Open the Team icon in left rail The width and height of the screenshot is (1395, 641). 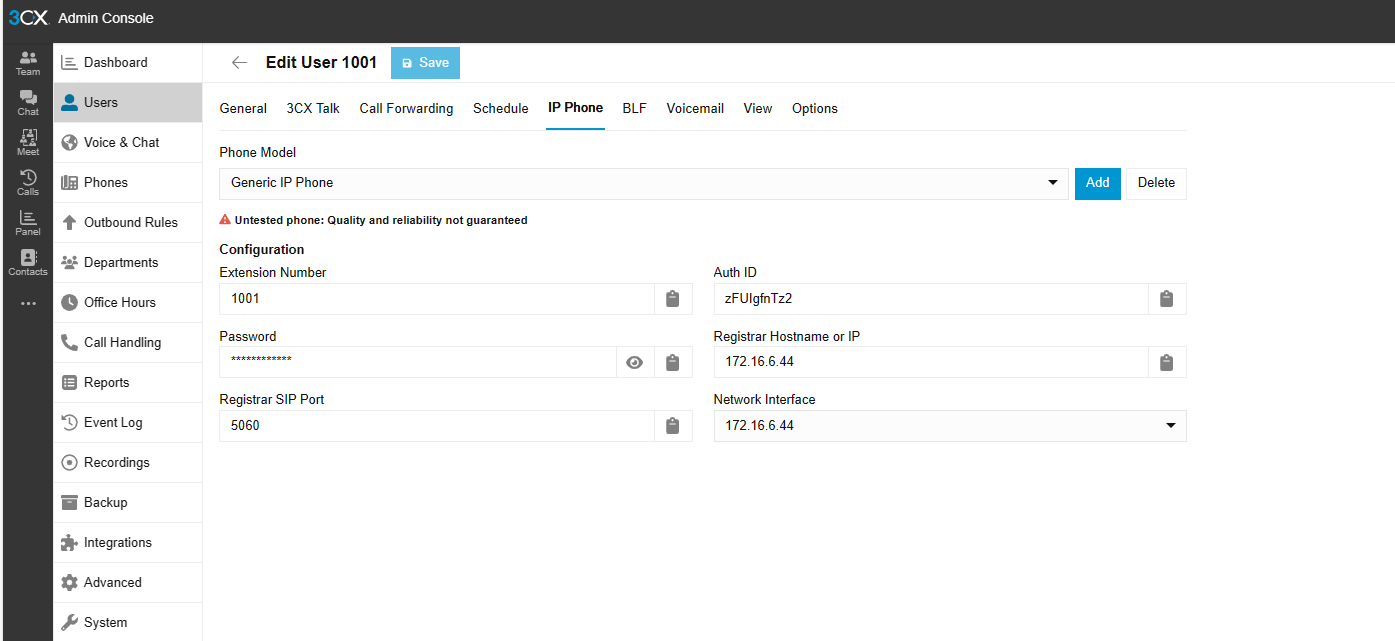[x=28, y=63]
